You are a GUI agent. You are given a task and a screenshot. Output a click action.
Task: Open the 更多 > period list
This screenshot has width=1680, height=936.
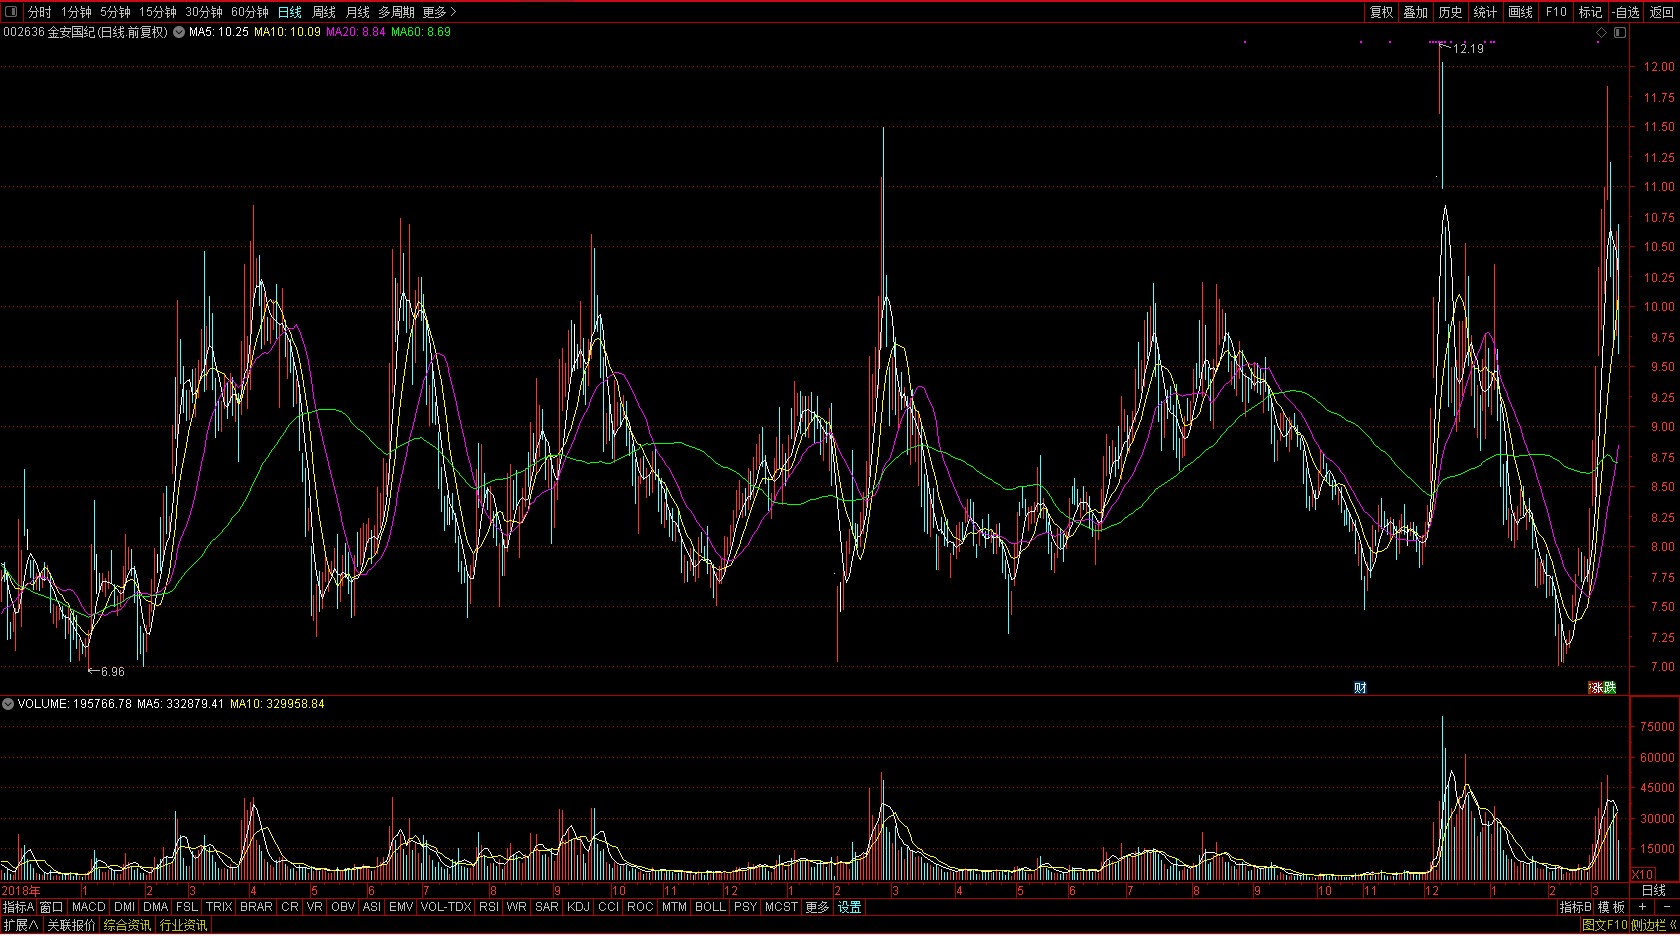pos(439,12)
